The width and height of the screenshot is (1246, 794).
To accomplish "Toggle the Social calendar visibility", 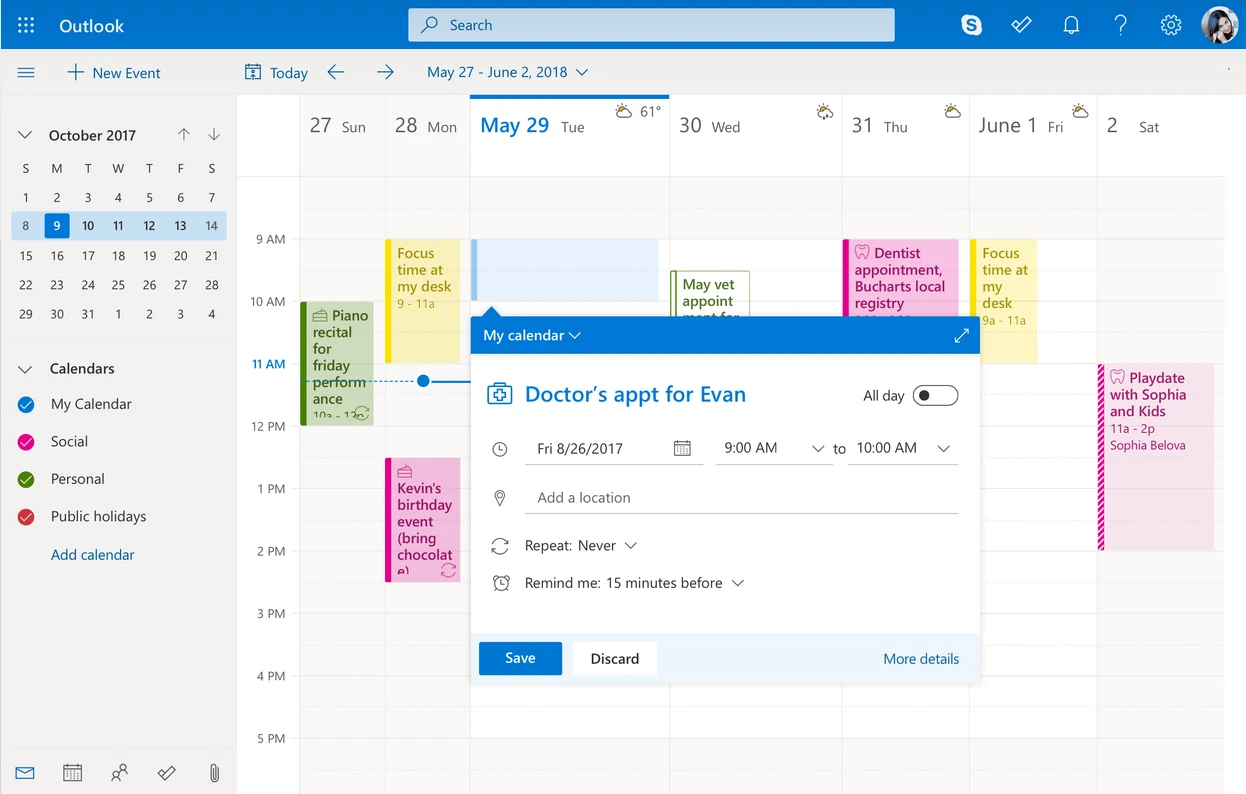I will click(26, 441).
